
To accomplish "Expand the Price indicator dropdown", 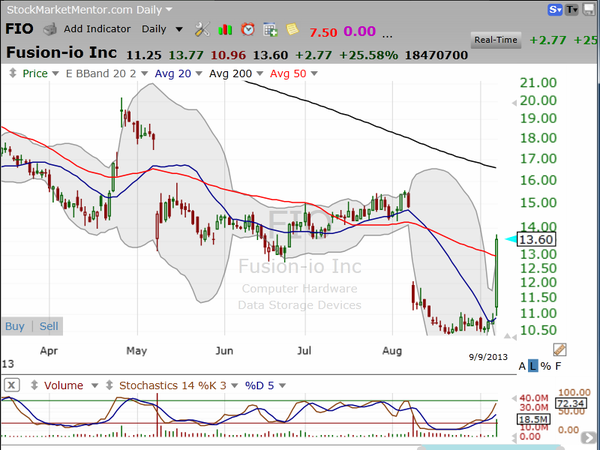I will (x=55, y=73).
